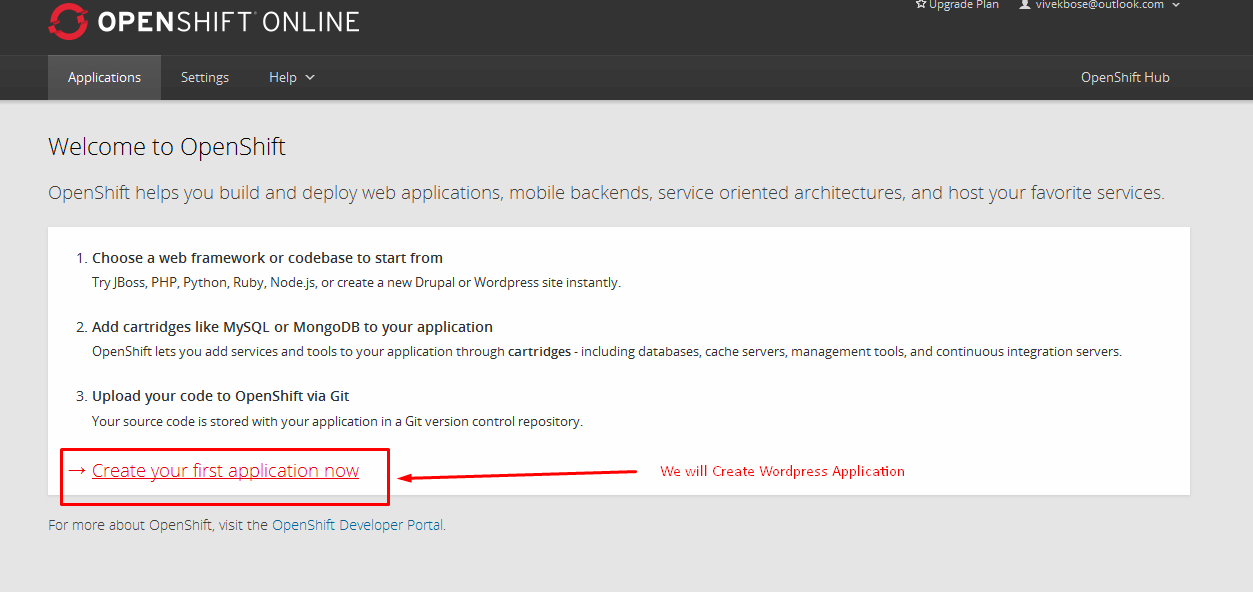Expand the Help menu
The height and width of the screenshot is (592, 1253).
point(292,77)
